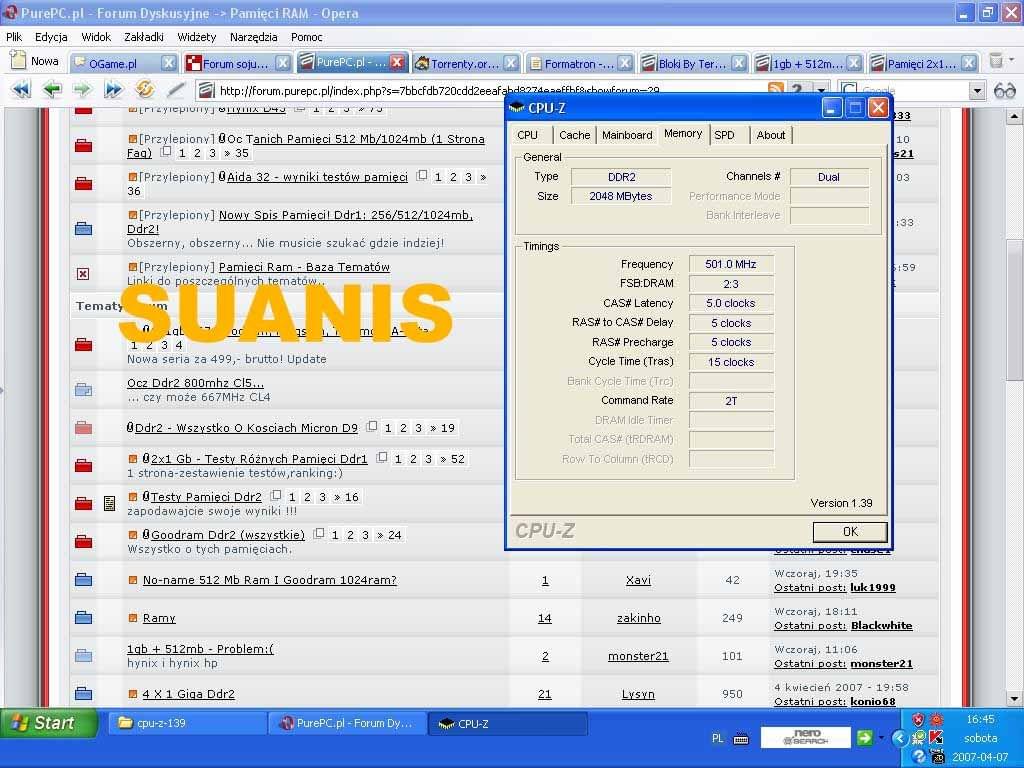The width and height of the screenshot is (1024, 768).
Task: Reload the page with the orange refresh icon
Action: pos(144,89)
